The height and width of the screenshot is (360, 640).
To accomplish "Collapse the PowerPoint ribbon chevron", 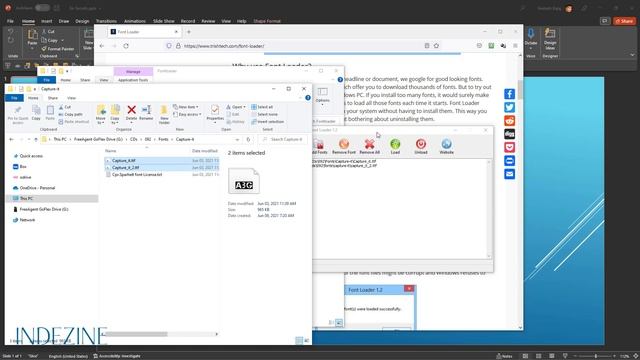I will click(x=632, y=55).
